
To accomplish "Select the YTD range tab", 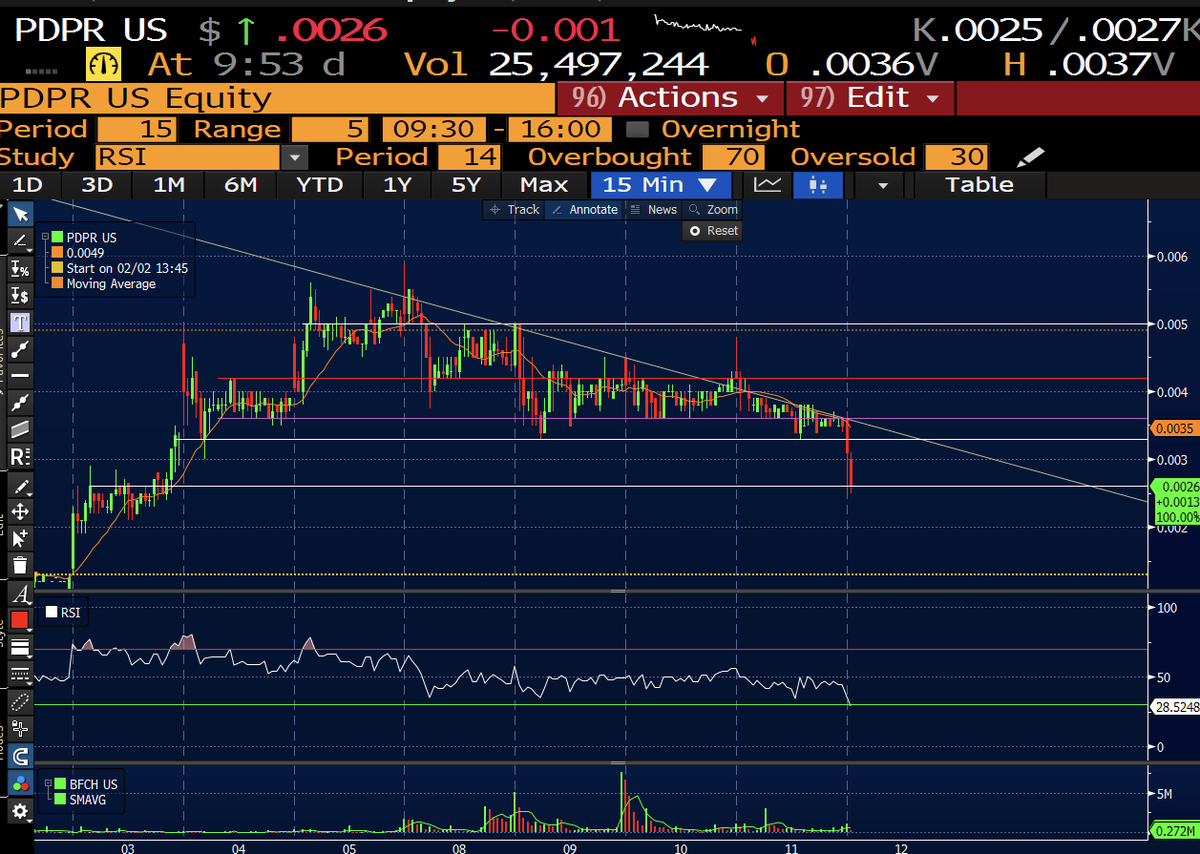I will [319, 185].
